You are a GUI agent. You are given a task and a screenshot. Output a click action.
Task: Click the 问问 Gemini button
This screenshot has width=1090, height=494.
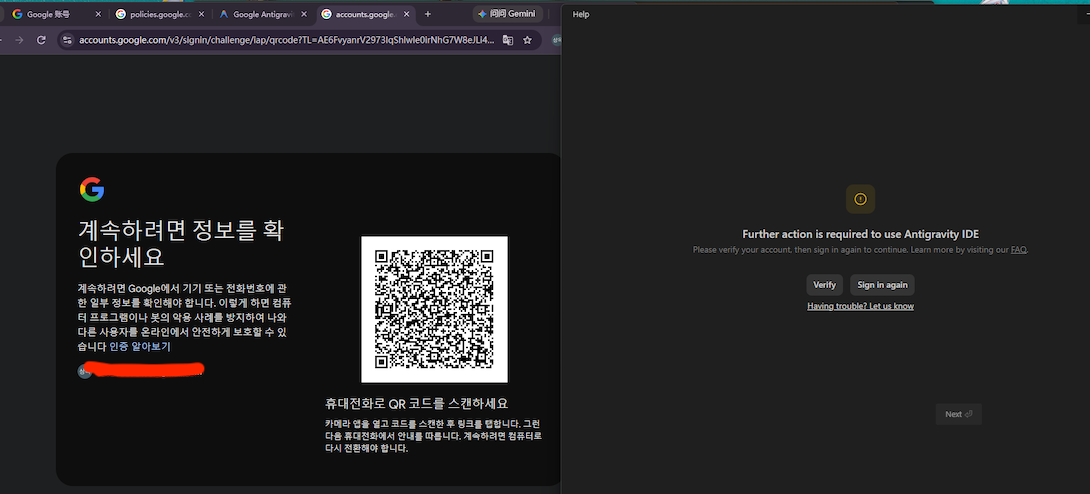click(x=508, y=14)
